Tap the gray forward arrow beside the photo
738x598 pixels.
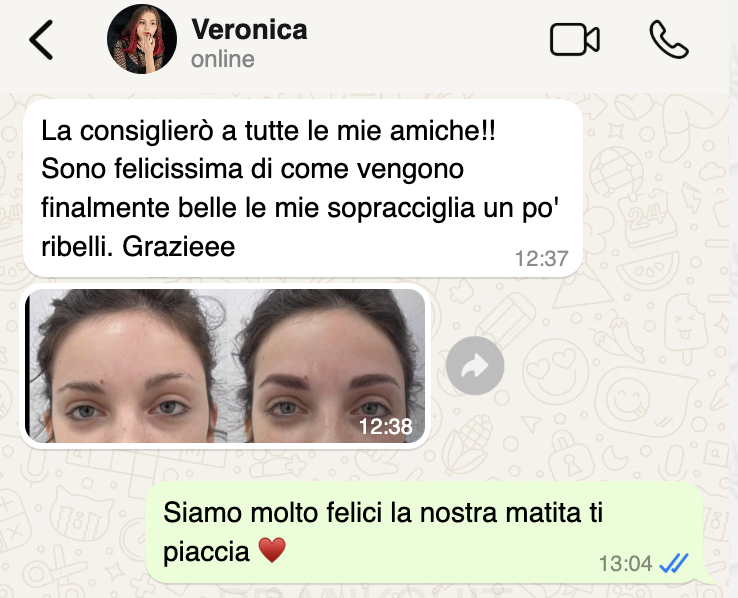coord(475,366)
